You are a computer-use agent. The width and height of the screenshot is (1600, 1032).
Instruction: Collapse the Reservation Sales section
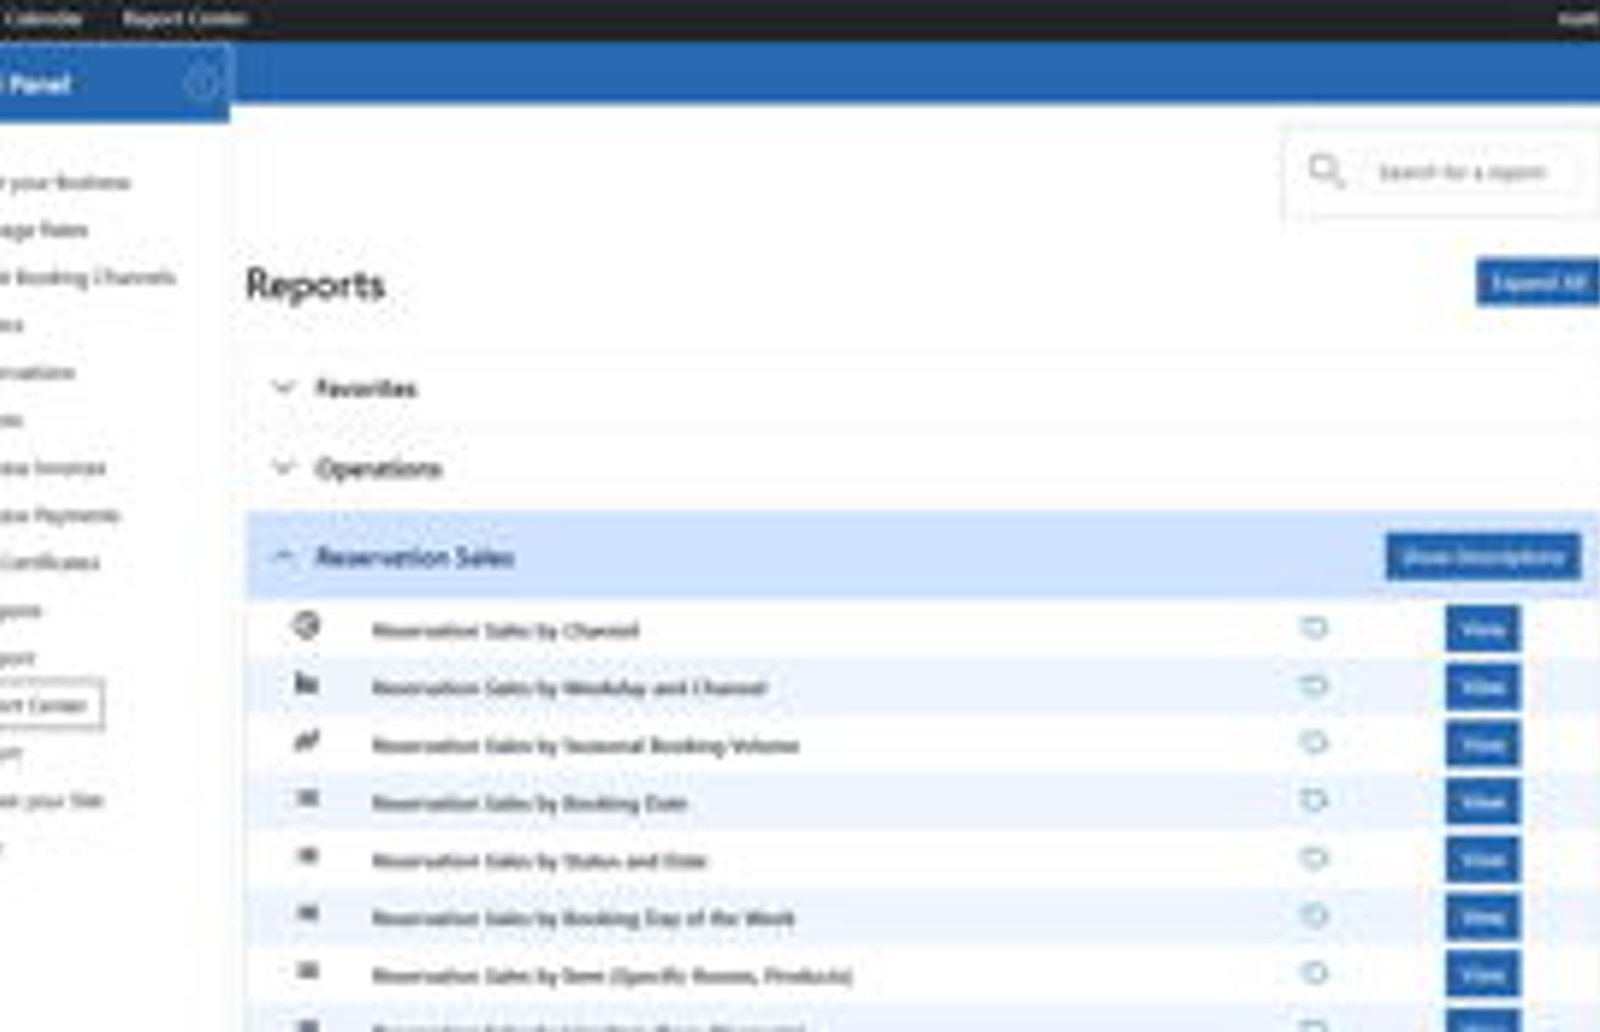[284, 556]
